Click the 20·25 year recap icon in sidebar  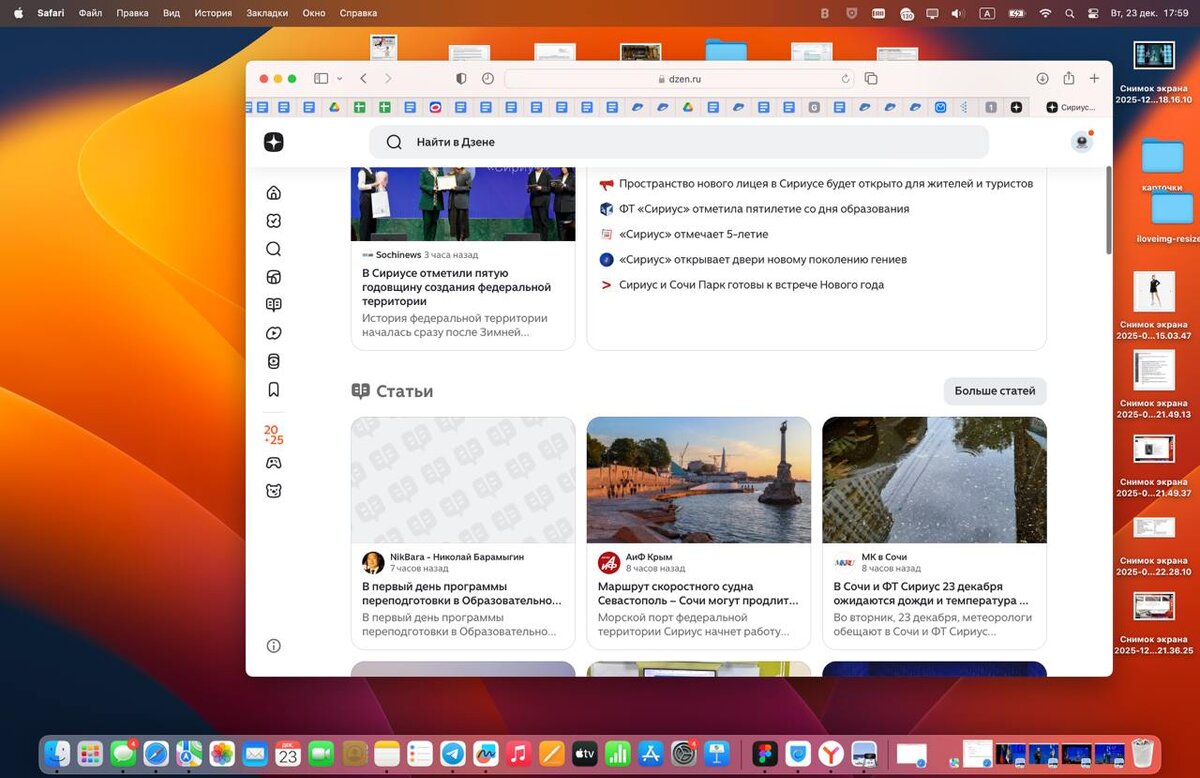click(x=273, y=434)
